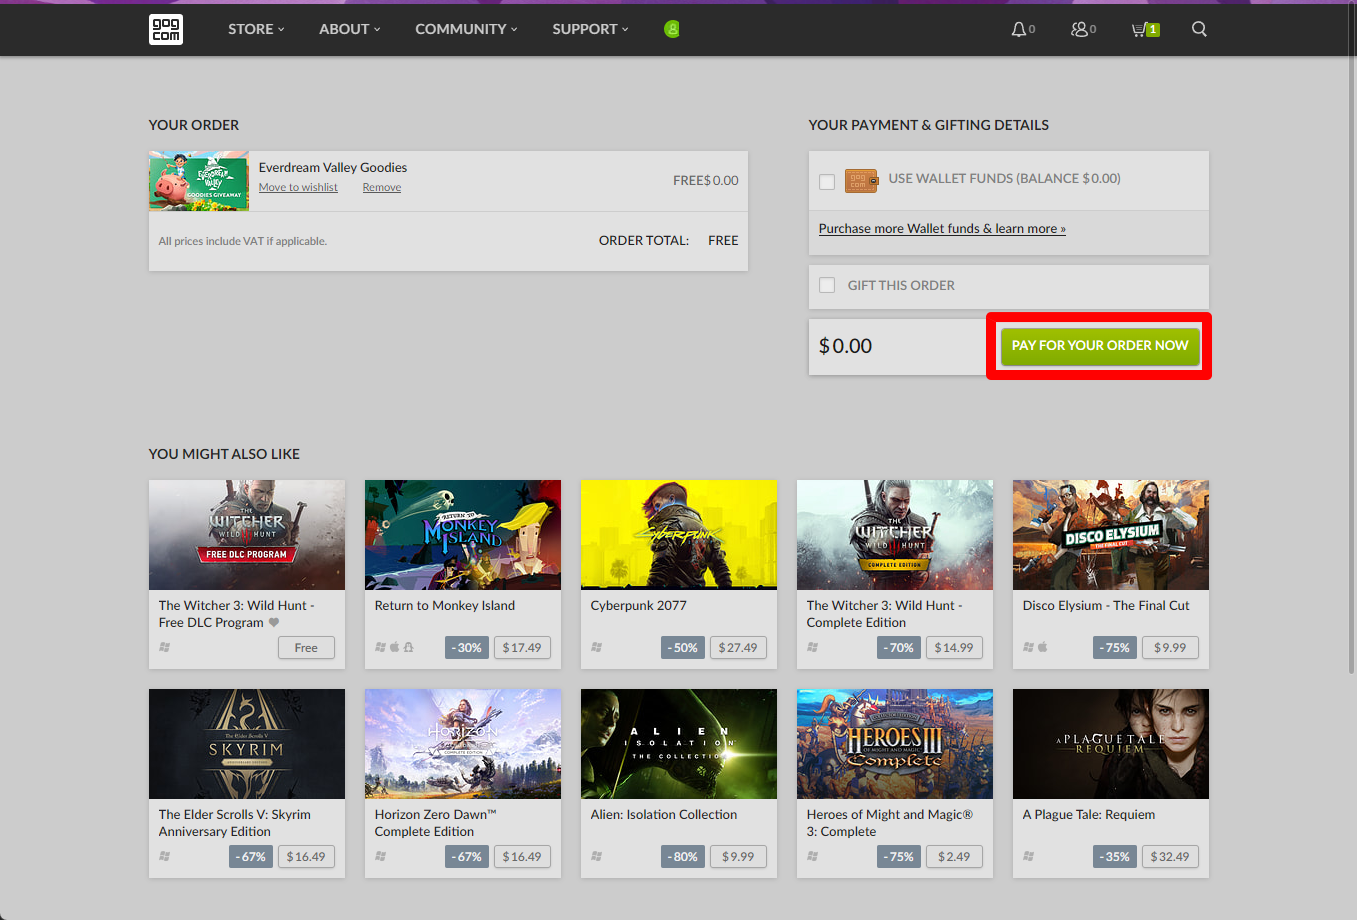Click the $16.49 price for Horizon Zero Dawn
The width and height of the screenshot is (1357, 920).
522,856
